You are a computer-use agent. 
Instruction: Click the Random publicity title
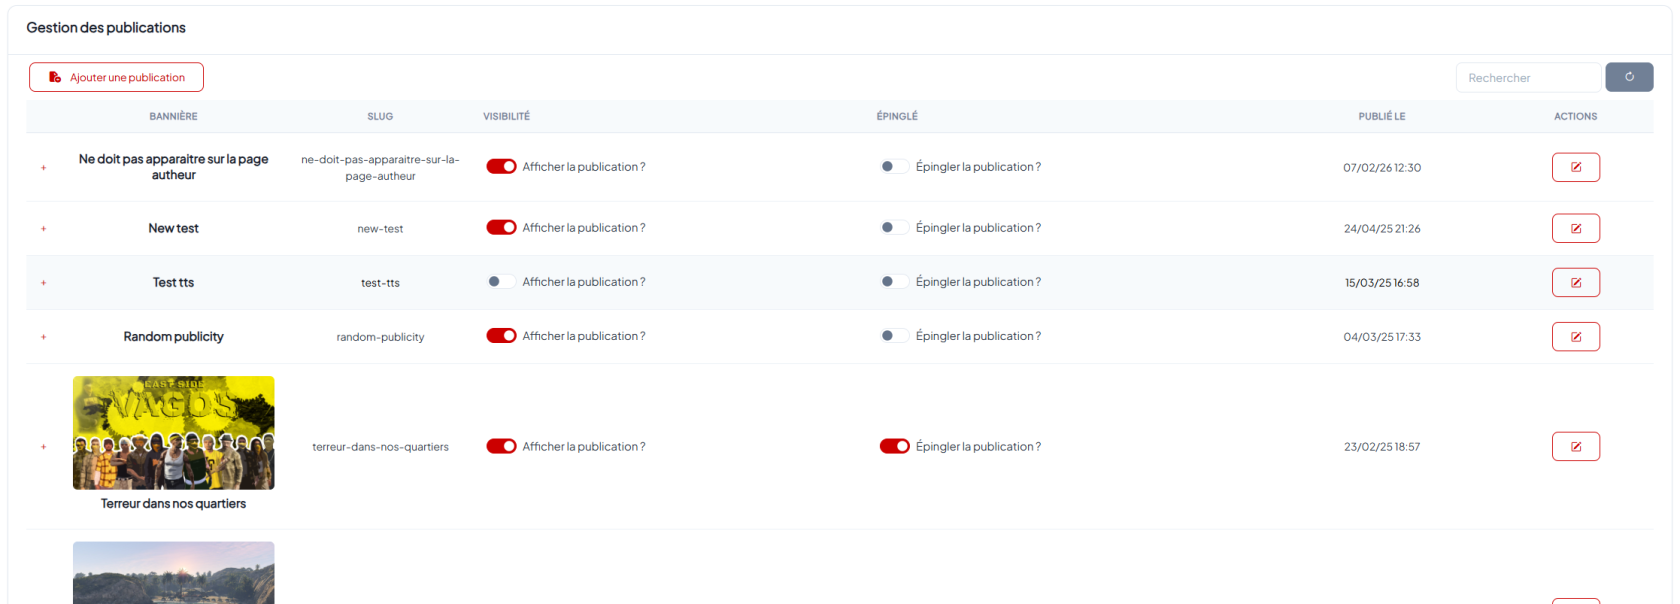(x=173, y=337)
